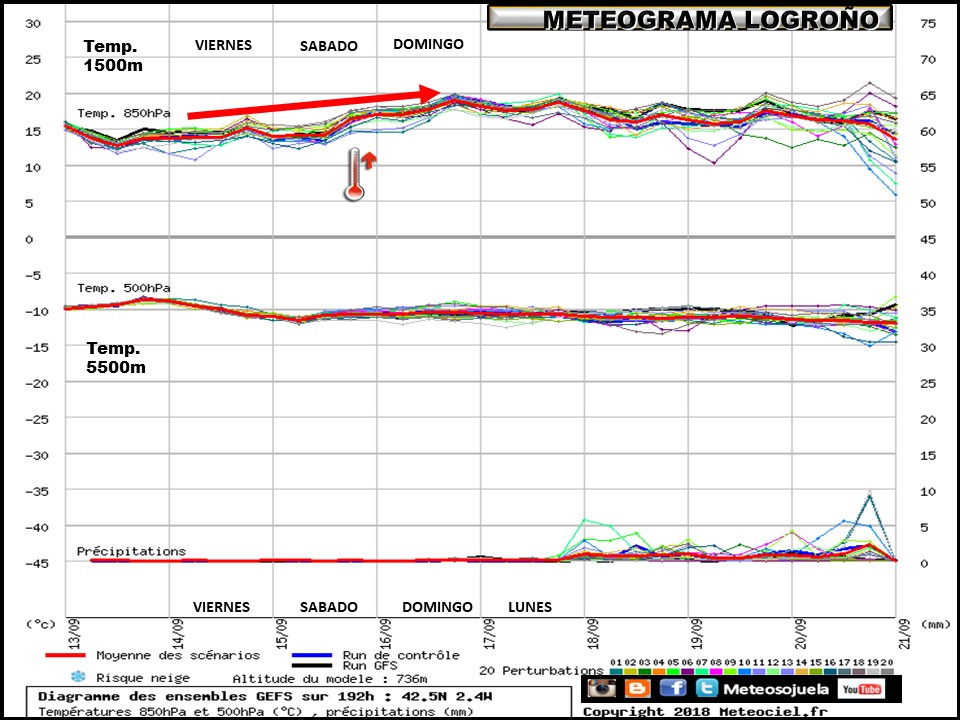Click the 16/09 date axis label

[x=386, y=634]
